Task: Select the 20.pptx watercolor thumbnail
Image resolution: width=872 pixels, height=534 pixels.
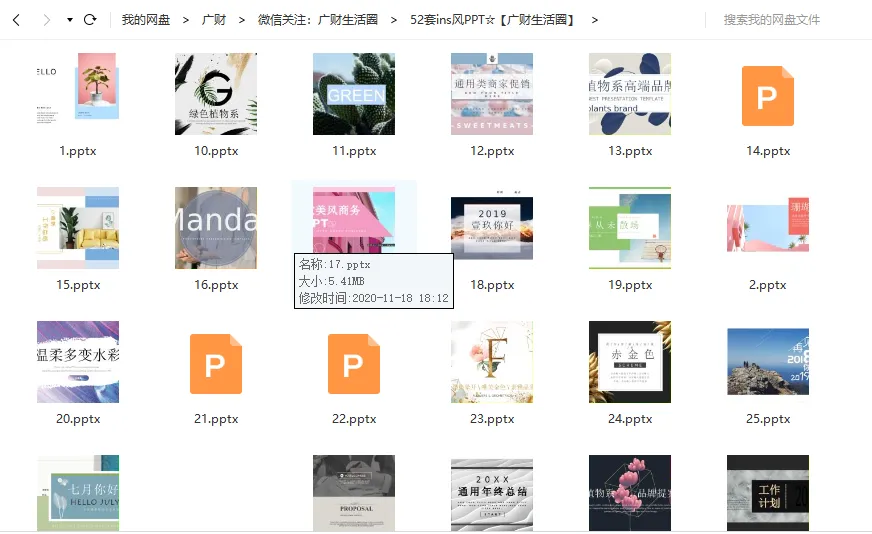Action: point(78,362)
